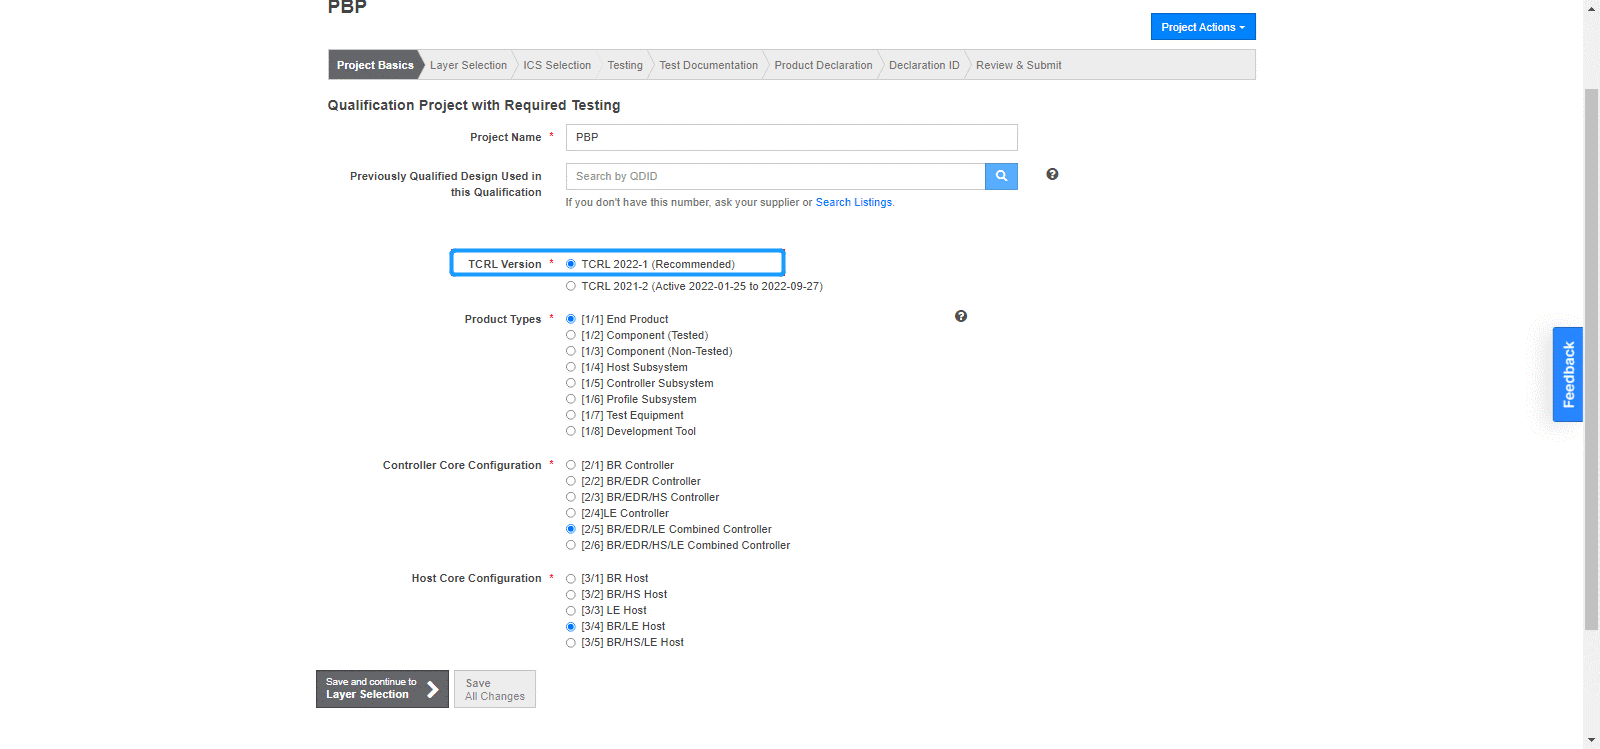
Task: Click the QDID search magnifier button
Action: 1001,176
